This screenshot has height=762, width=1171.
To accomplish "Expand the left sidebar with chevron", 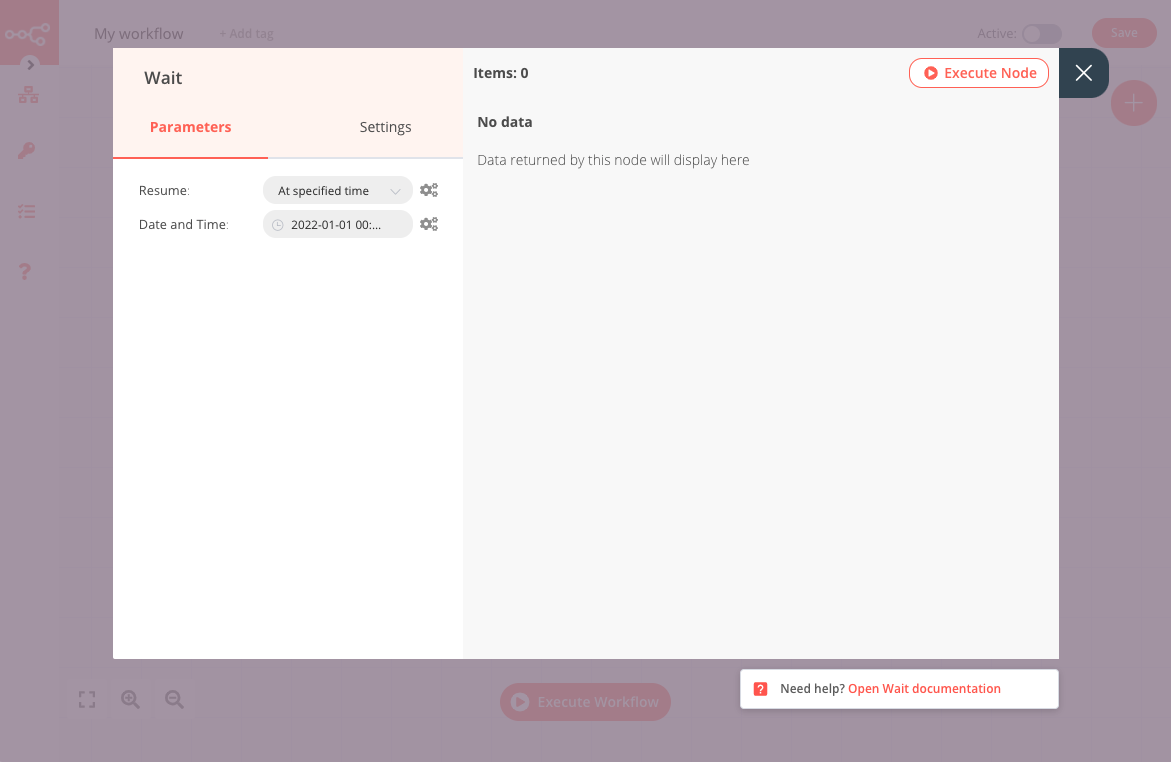I will [x=30, y=65].
